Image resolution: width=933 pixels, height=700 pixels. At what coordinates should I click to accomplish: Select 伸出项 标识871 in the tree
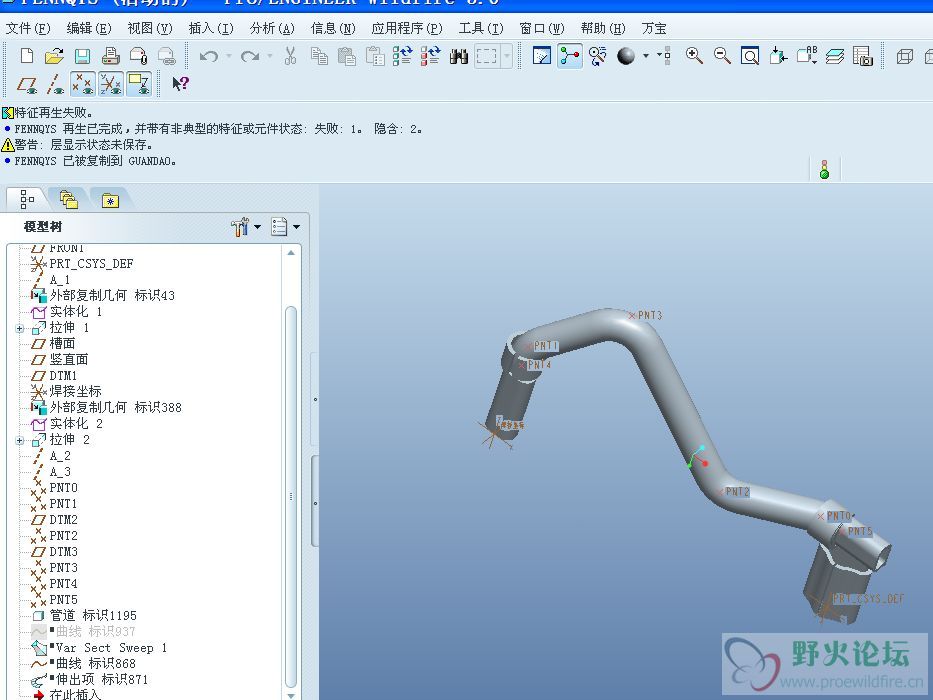click(x=102, y=680)
